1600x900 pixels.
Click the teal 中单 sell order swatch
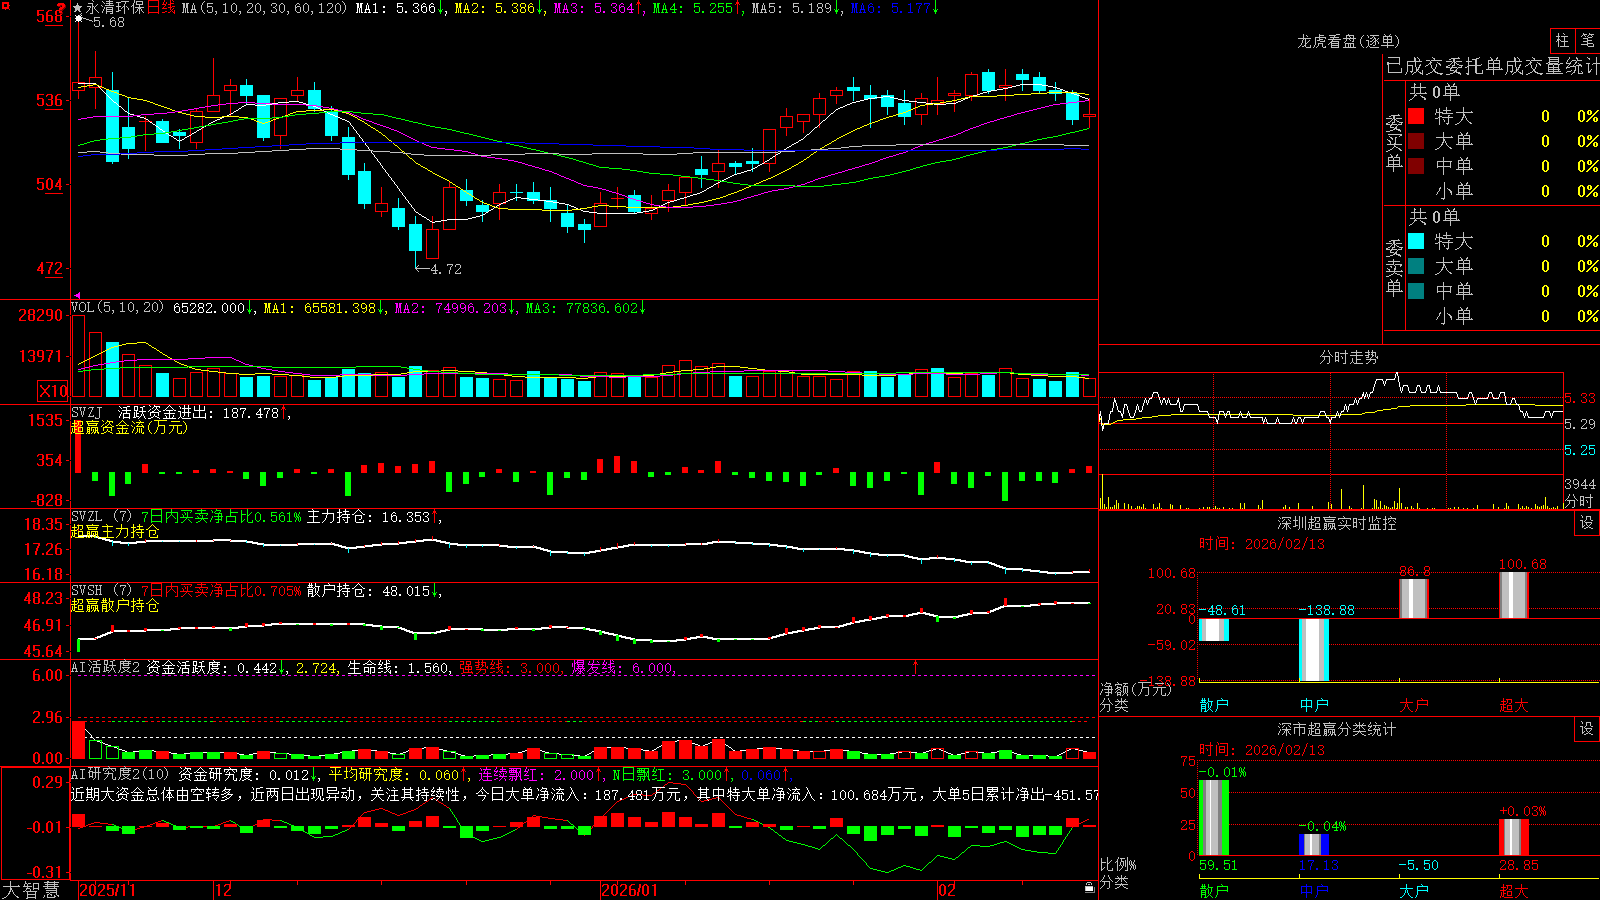point(1416,291)
